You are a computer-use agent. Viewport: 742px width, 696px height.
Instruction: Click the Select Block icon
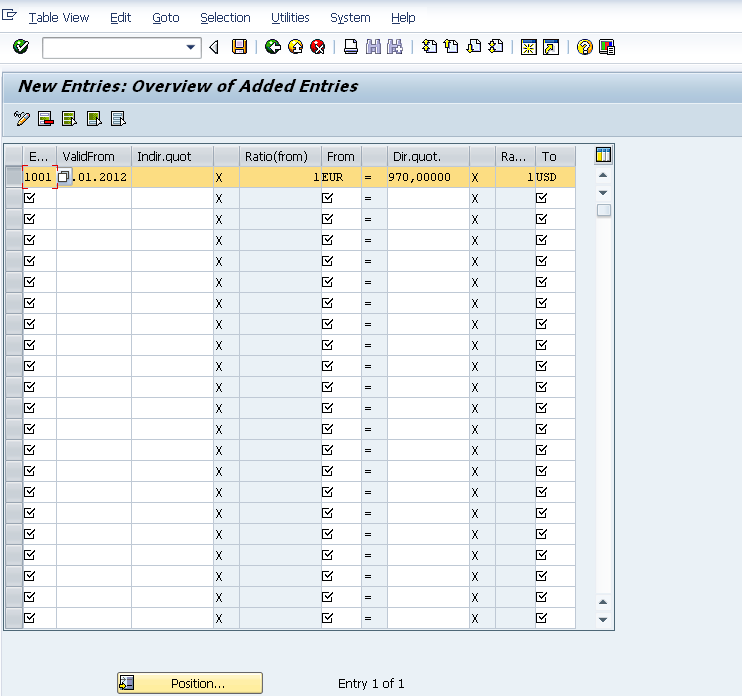pyautogui.click(x=94, y=119)
